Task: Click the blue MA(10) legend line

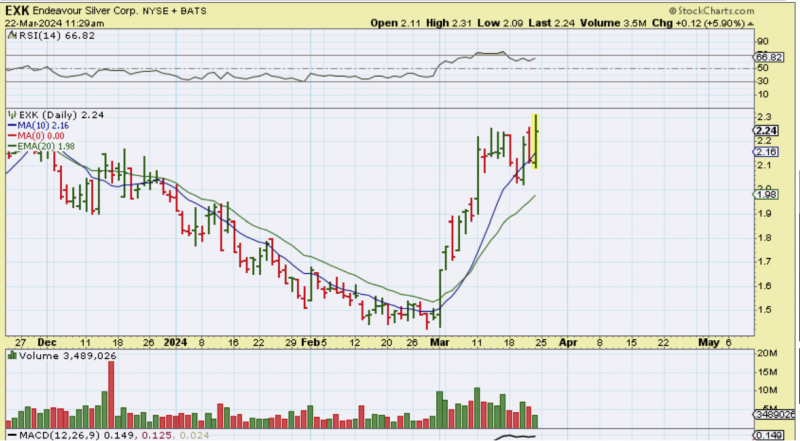Action: point(10,127)
